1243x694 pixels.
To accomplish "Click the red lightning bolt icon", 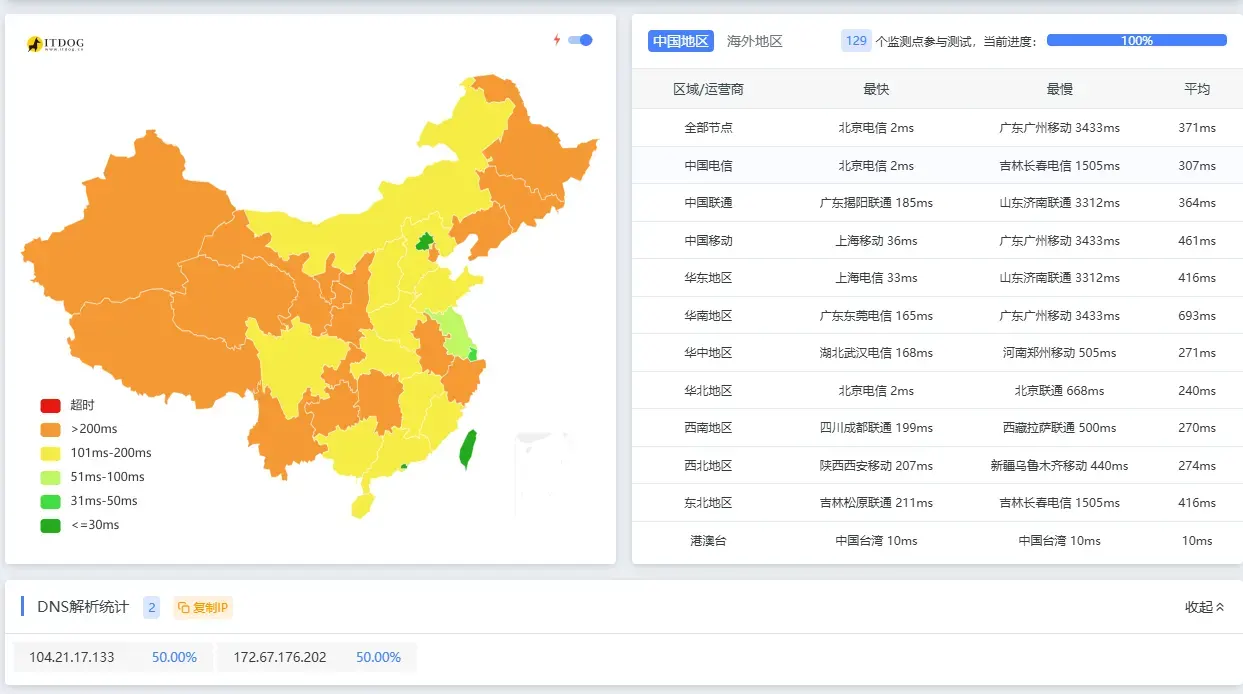I will coord(557,40).
